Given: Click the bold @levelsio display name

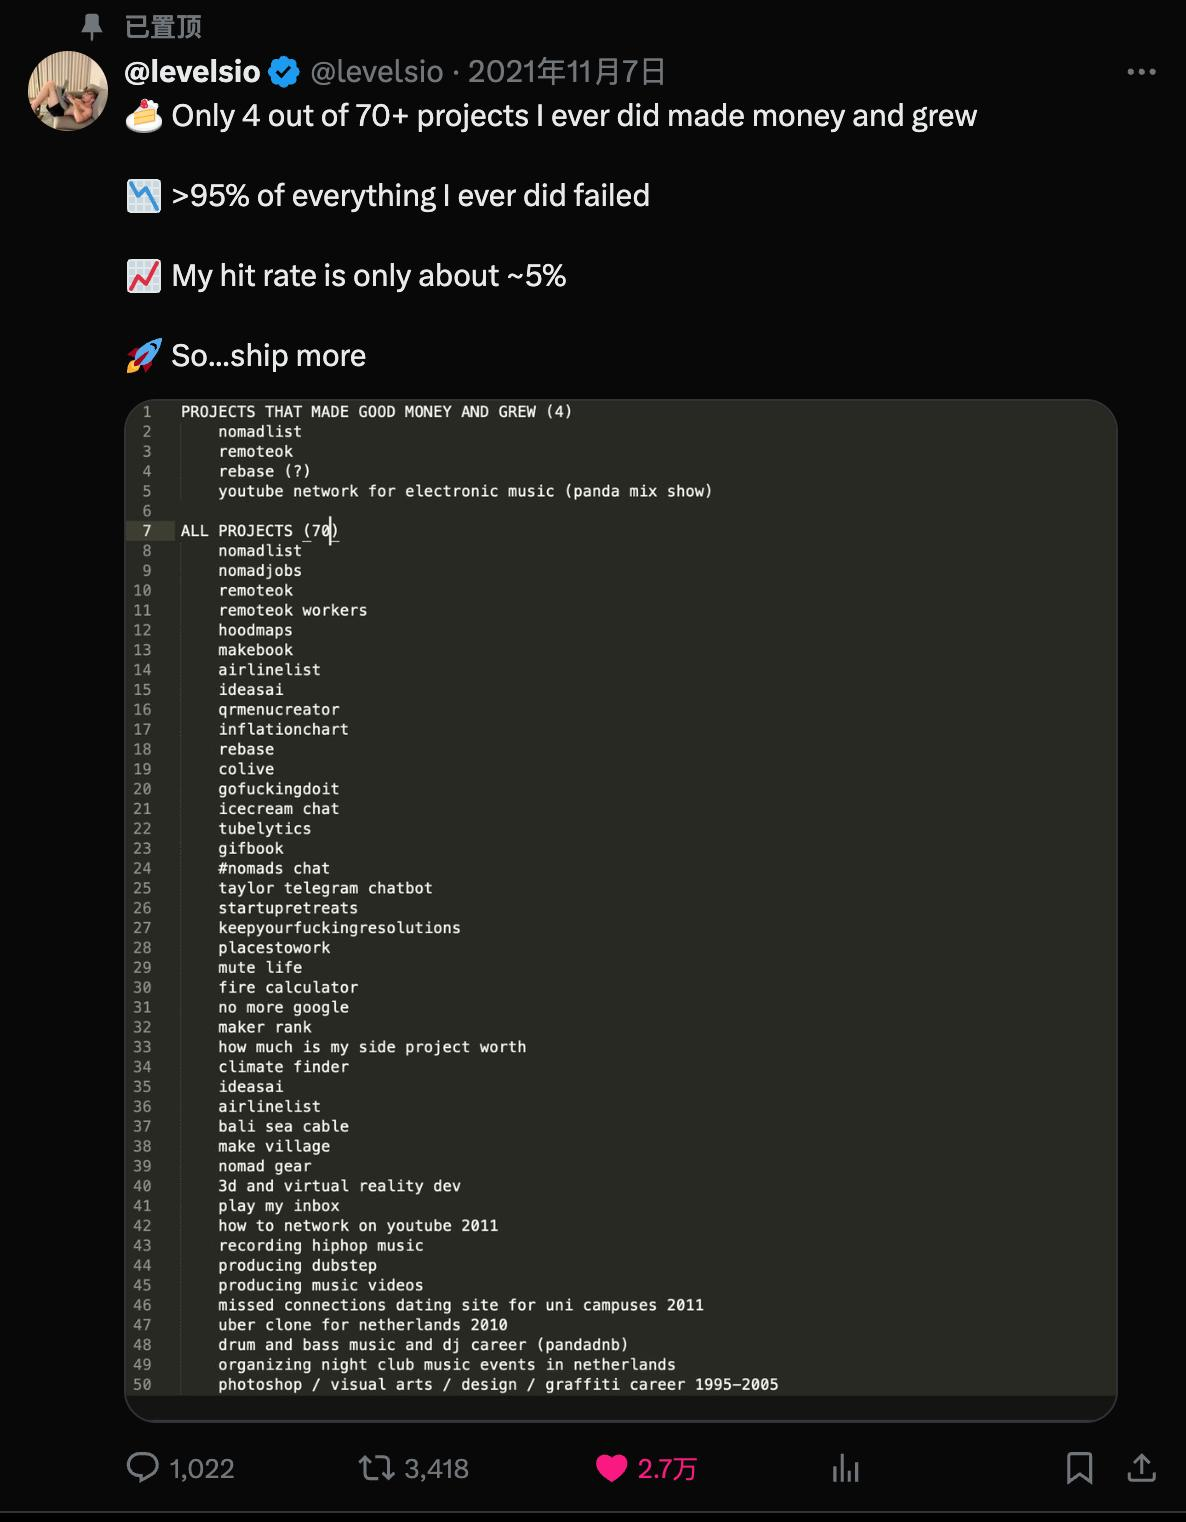Looking at the screenshot, I should coord(192,72).
